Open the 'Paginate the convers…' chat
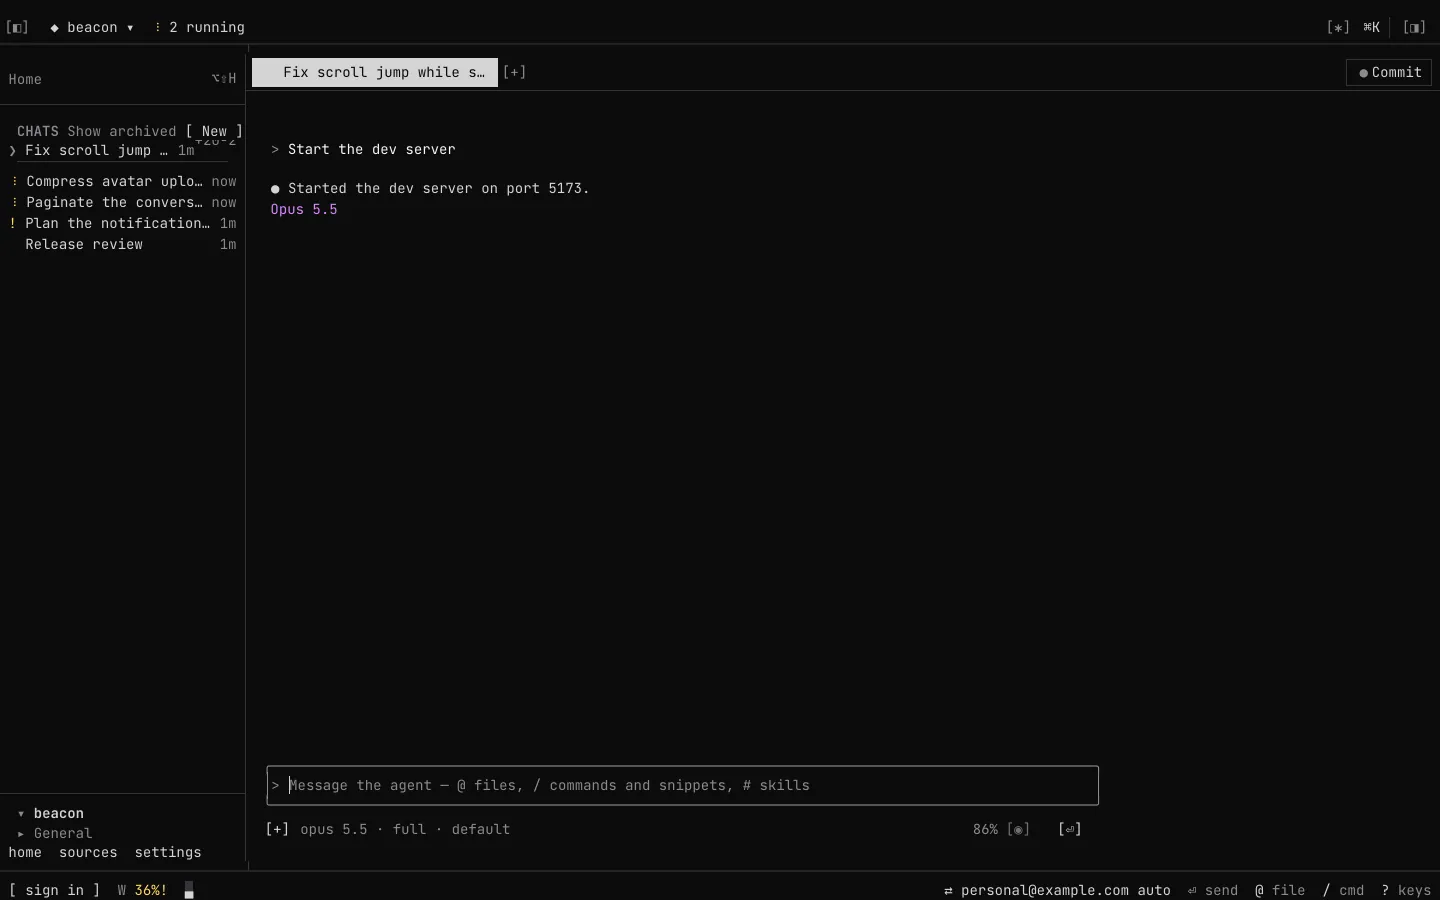 pyautogui.click(x=124, y=202)
